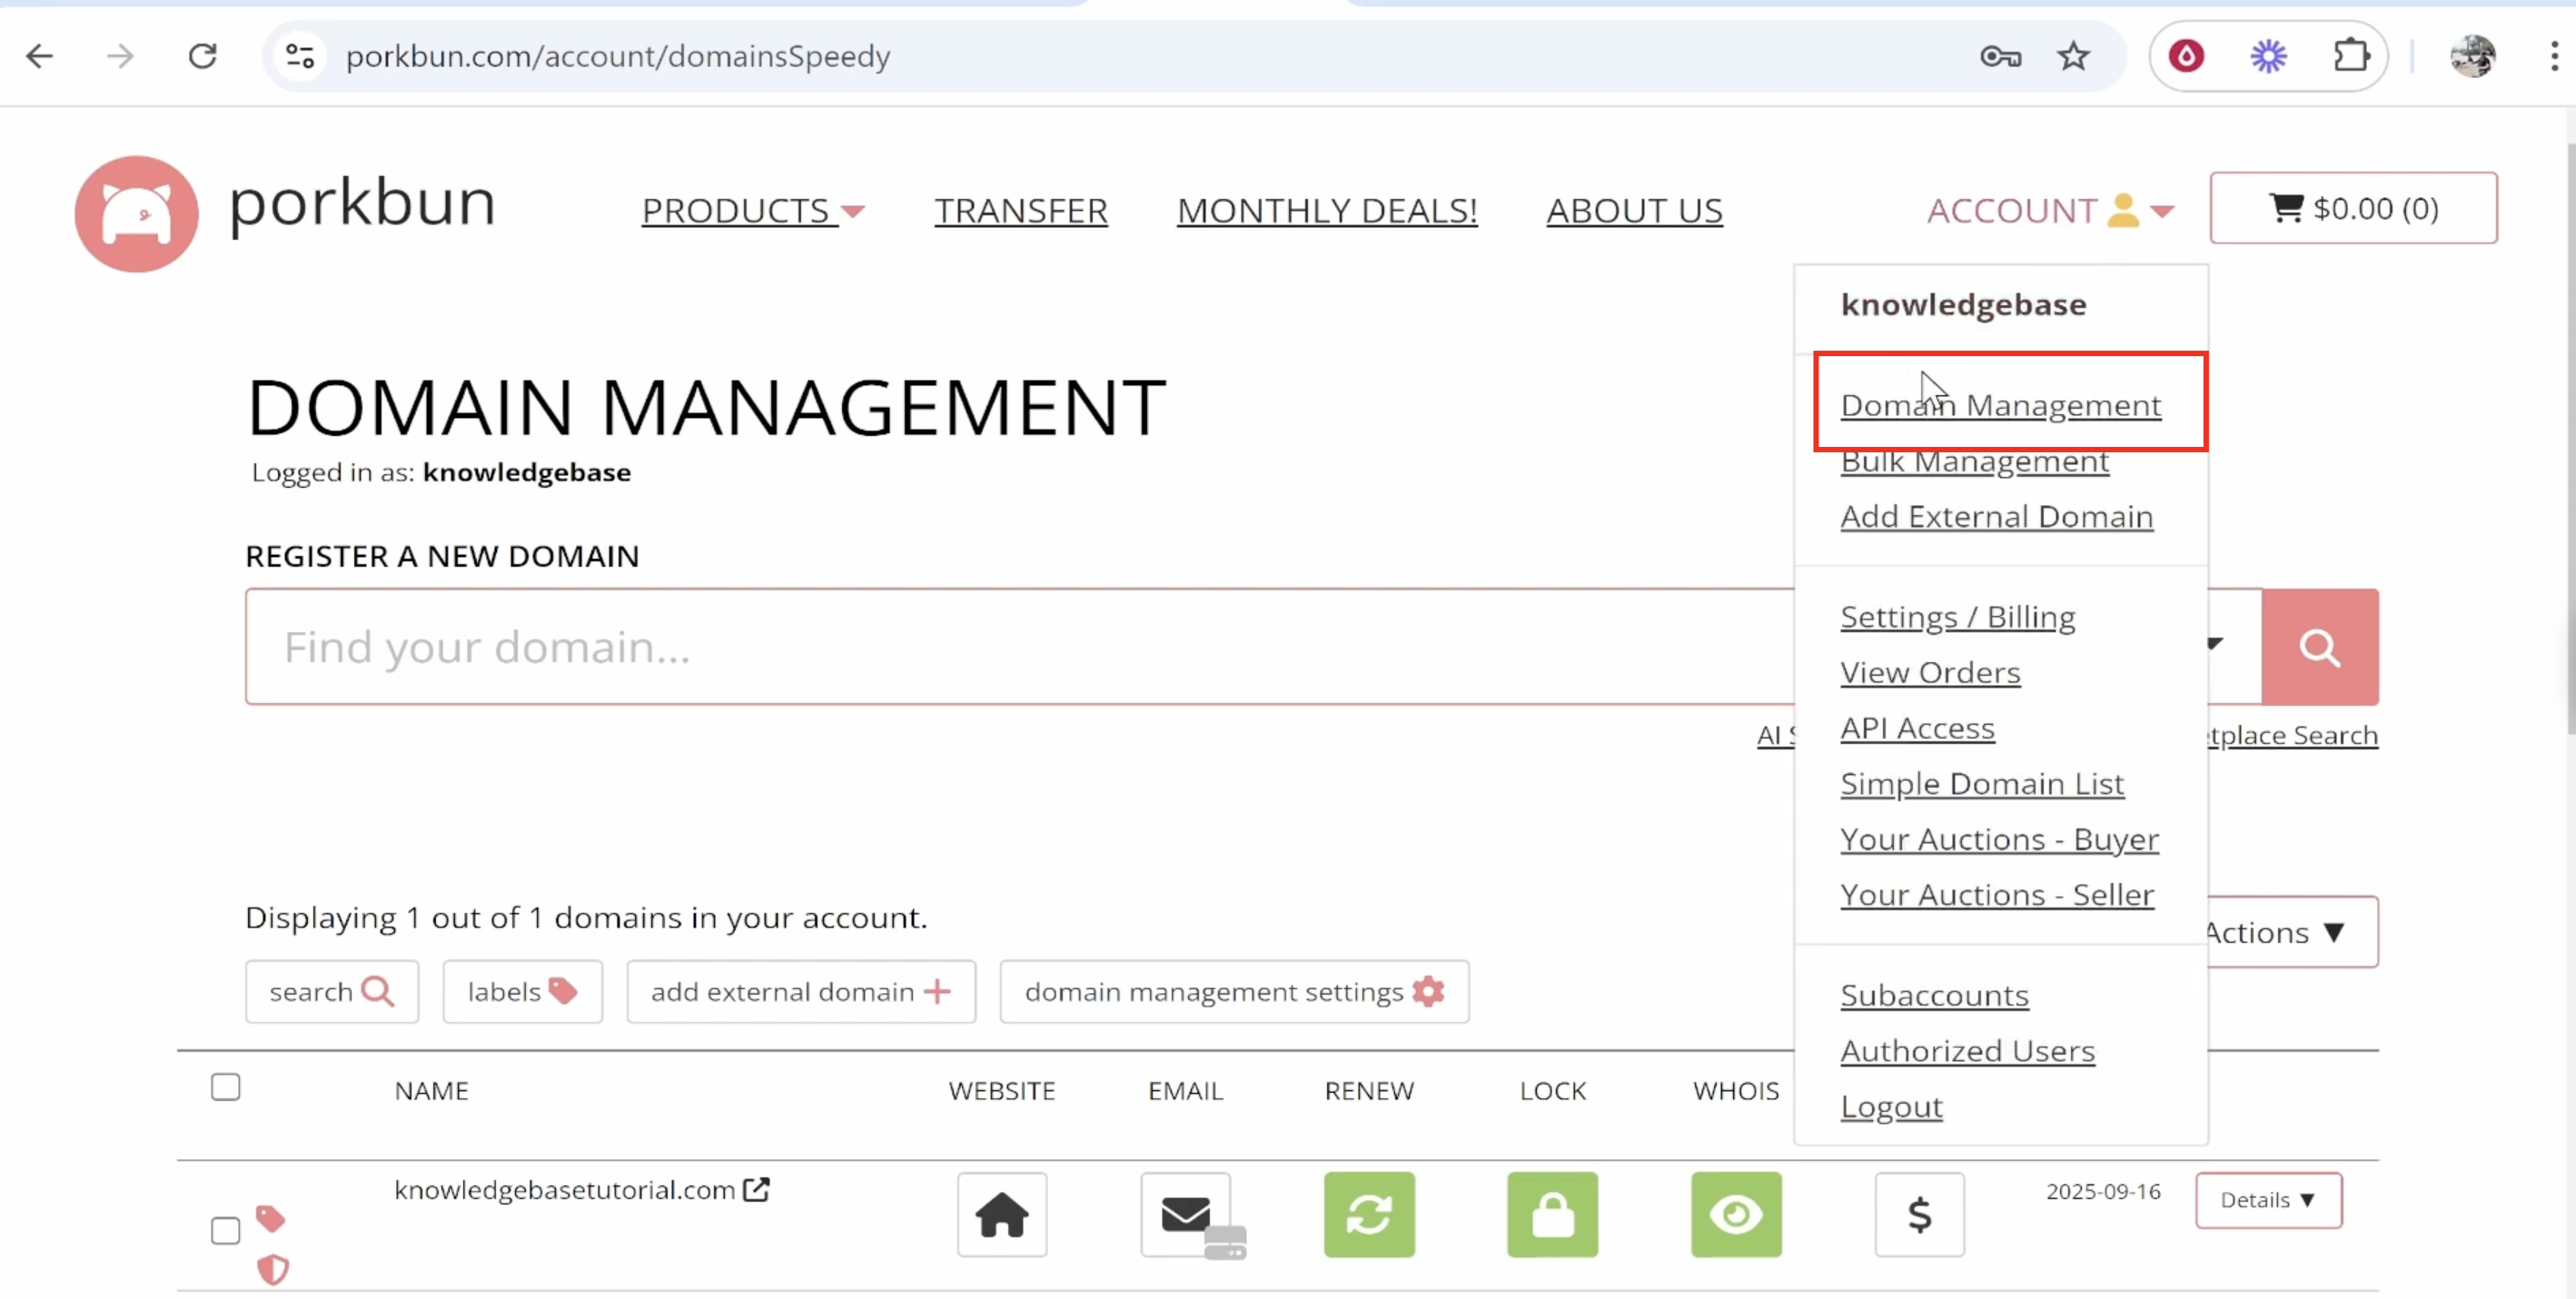
Task: Toggle the green auto-renew icon
Action: [1368, 1214]
